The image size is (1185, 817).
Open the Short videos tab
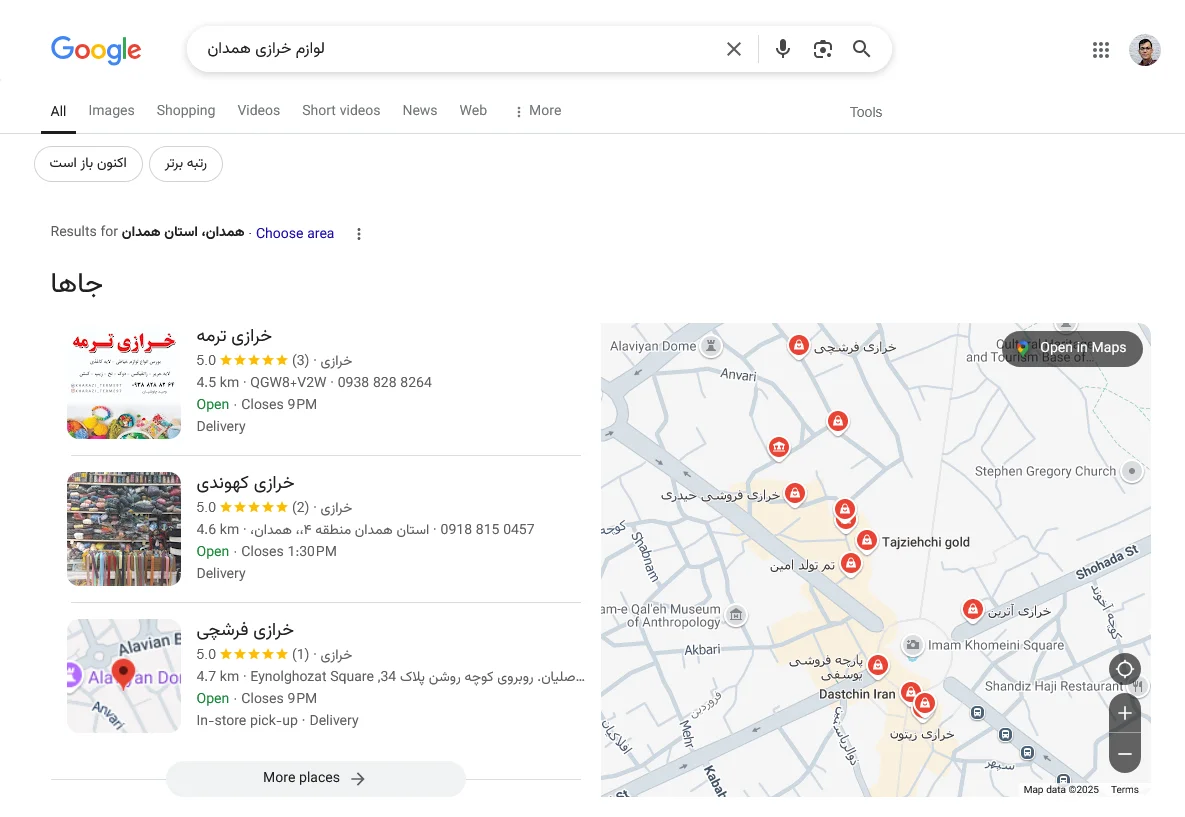coord(341,110)
